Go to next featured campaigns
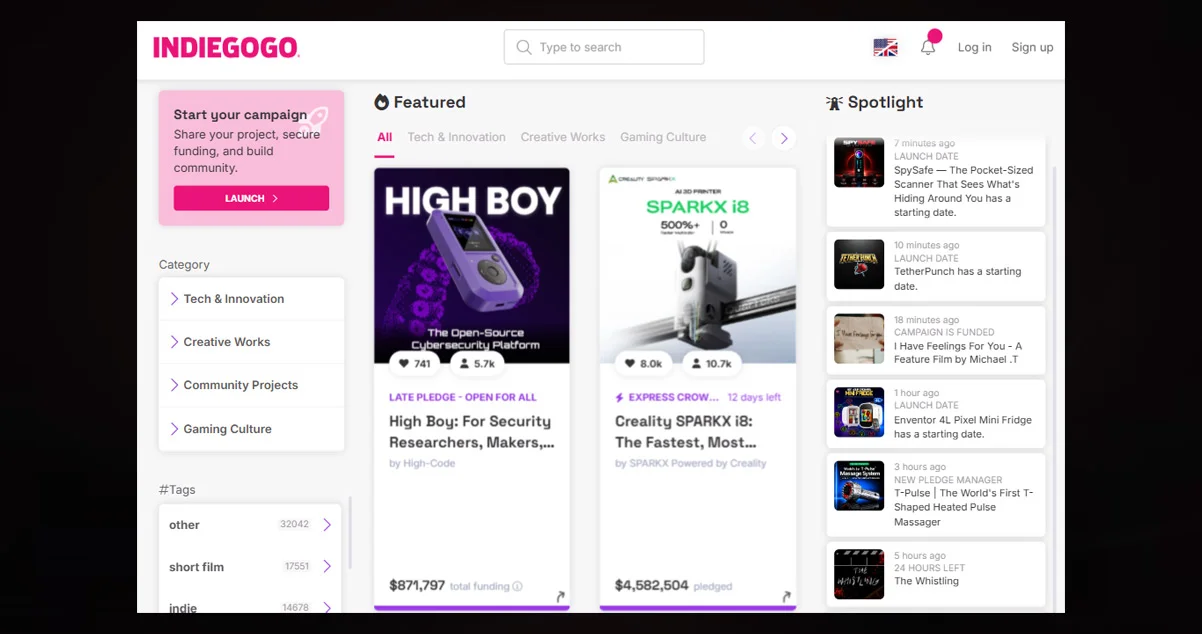 (784, 138)
